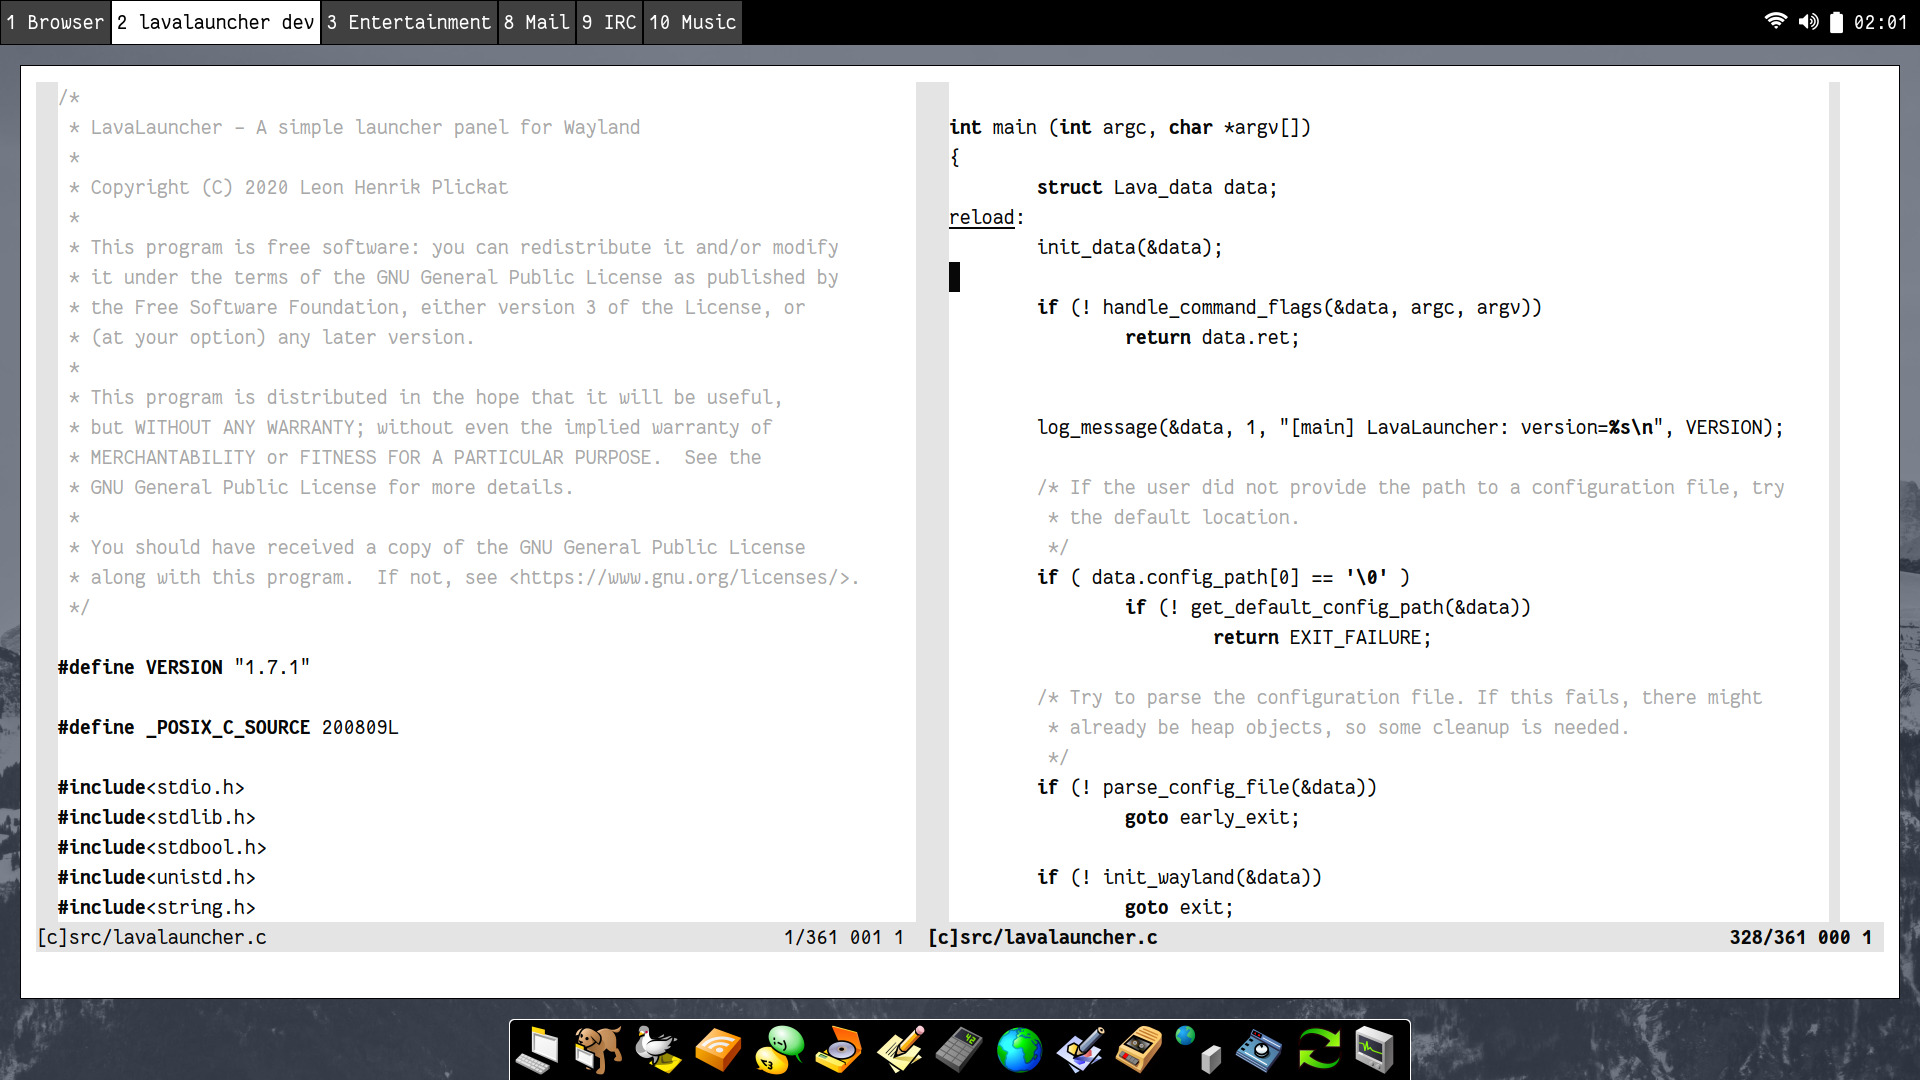The image size is (1920, 1080).
Task: Click the #define VERSION line
Action: point(184,667)
